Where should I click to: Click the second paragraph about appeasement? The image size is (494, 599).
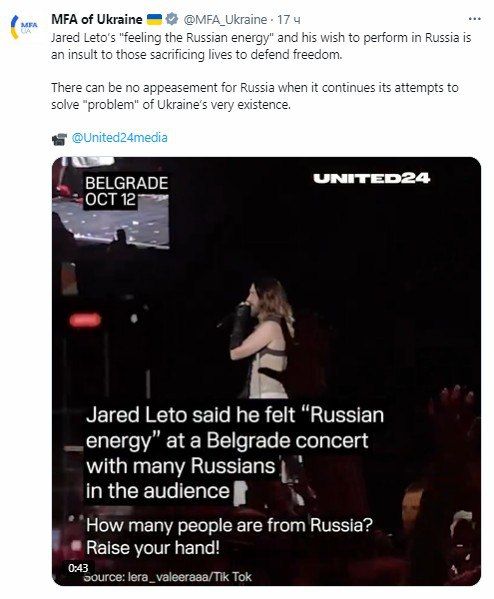255,96
